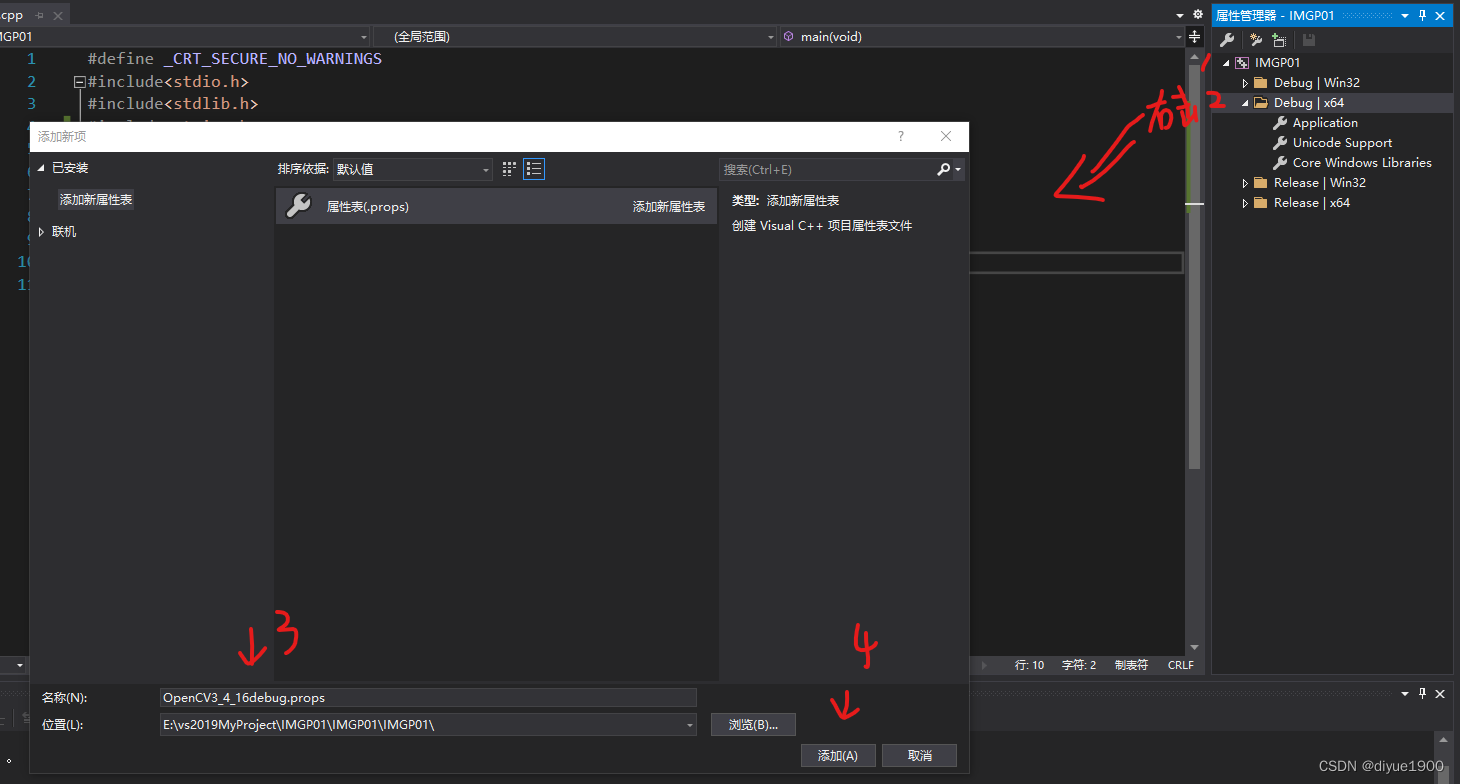Select the Application property sheet
The image size is (1460, 784).
pyautogui.click(x=1325, y=123)
